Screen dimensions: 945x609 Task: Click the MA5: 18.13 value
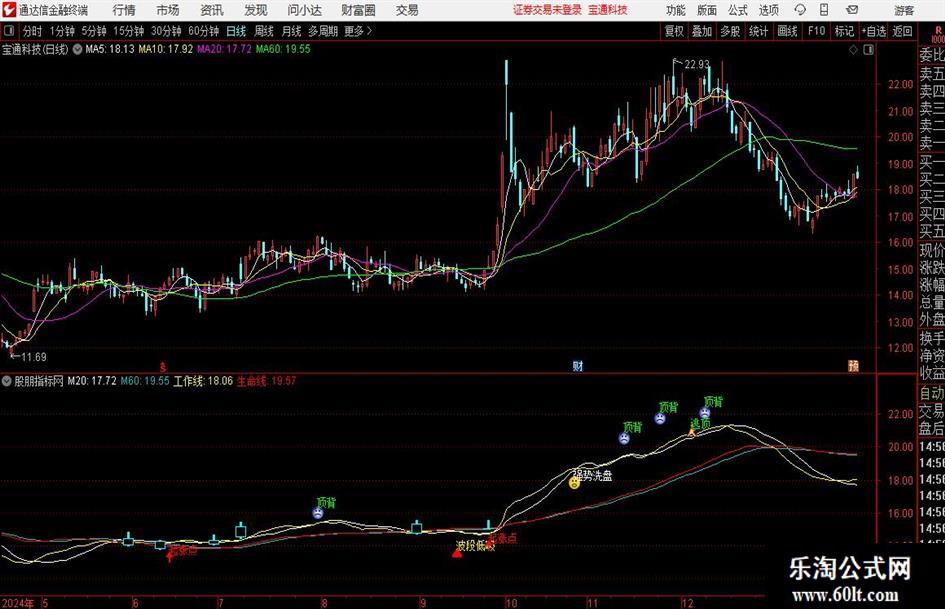110,49
